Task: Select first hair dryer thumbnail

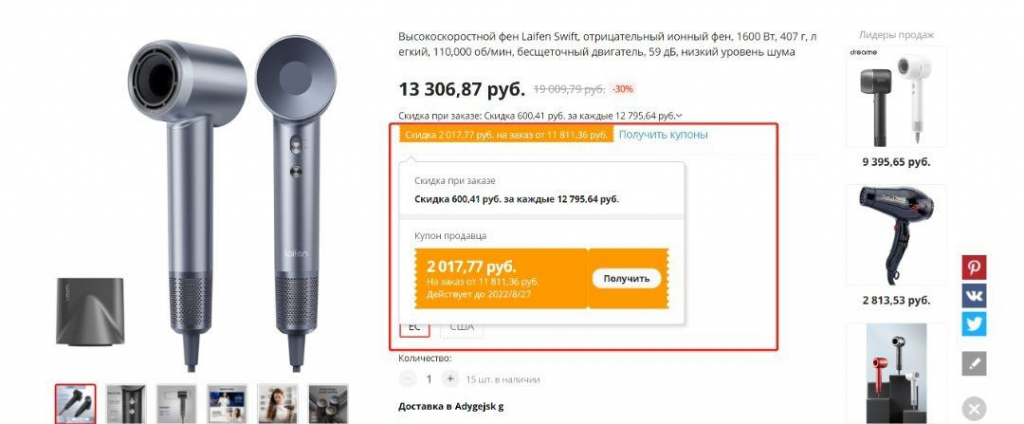Action: (x=75, y=404)
